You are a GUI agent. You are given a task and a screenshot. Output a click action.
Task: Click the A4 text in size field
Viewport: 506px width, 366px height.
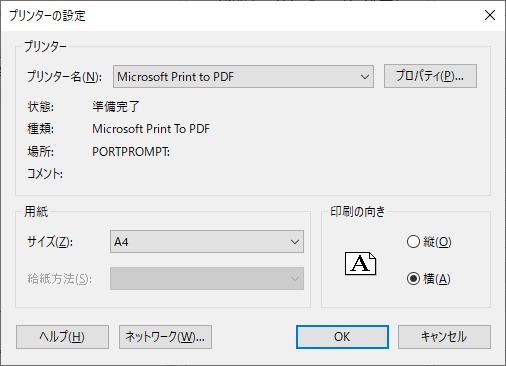(121, 242)
